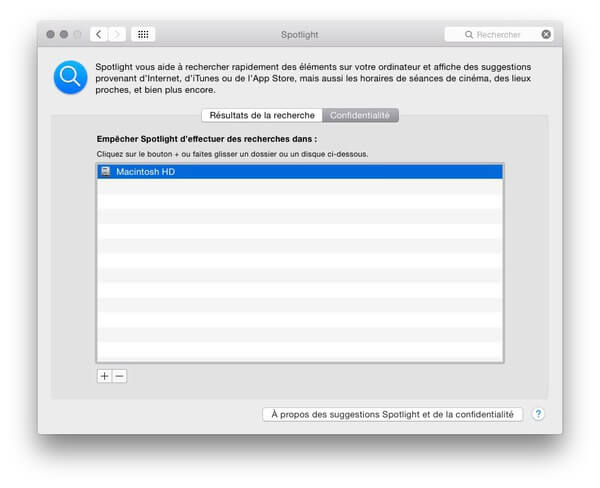Click the blue Spotlight magnifier icon
Viewport: 600px width, 488px height.
(70, 77)
